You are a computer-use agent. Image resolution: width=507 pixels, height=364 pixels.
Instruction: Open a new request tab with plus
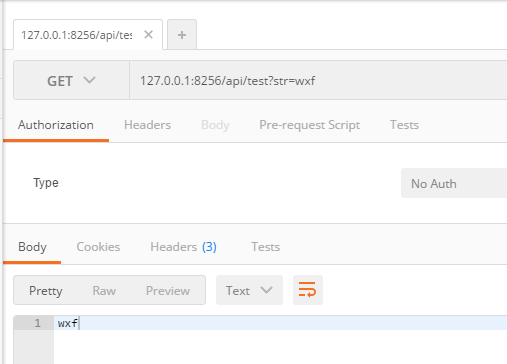(182, 35)
